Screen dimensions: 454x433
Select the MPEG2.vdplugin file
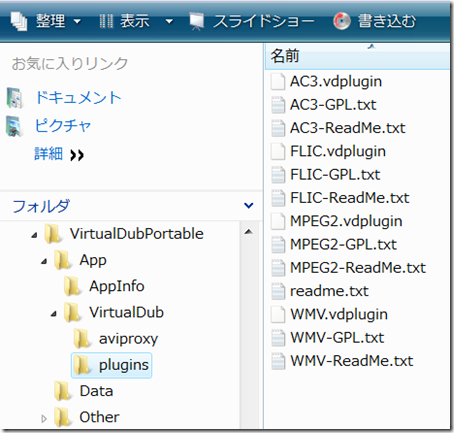tap(346, 221)
